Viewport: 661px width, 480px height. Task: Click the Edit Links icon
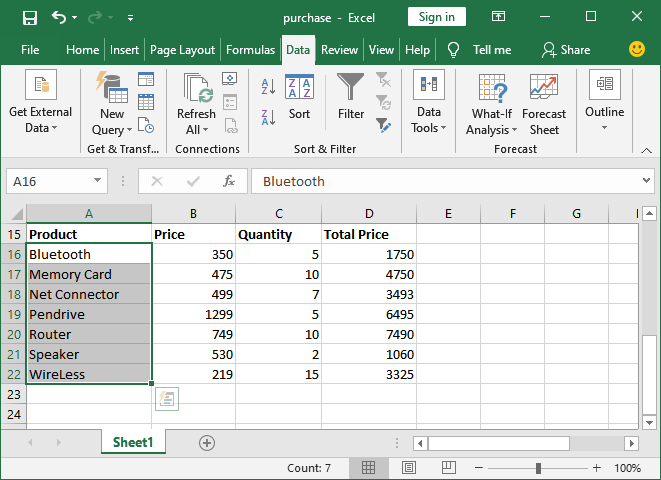point(231,126)
